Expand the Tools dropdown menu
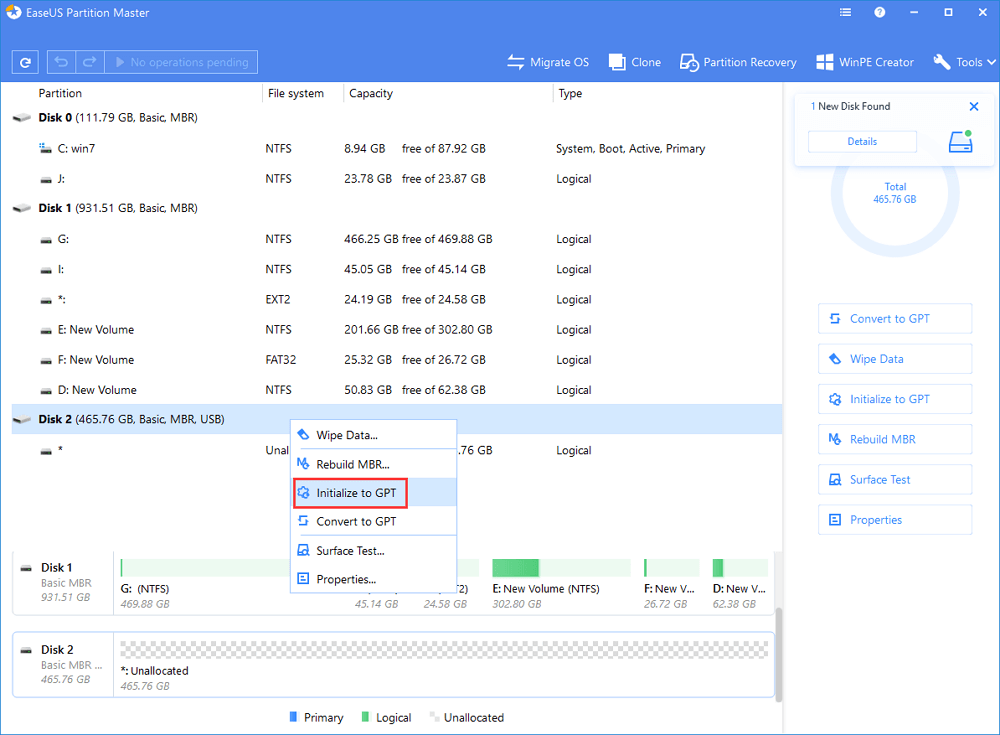The width and height of the screenshot is (1000, 735). pyautogui.click(x=964, y=62)
